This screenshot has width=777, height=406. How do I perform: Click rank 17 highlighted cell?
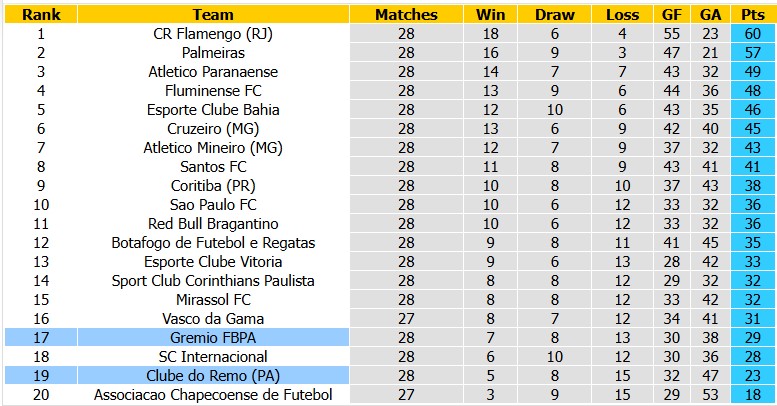click(x=41, y=338)
